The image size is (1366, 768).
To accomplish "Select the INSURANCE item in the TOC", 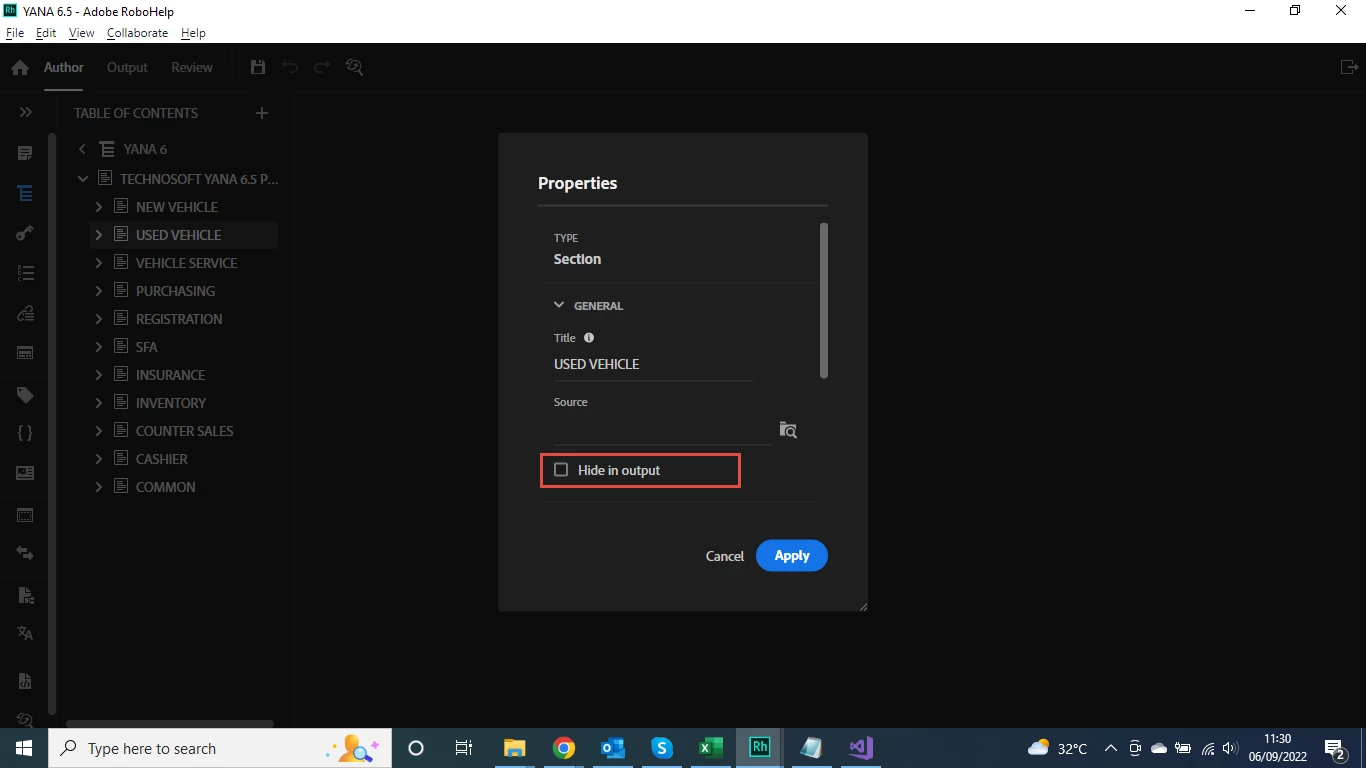I will point(170,375).
